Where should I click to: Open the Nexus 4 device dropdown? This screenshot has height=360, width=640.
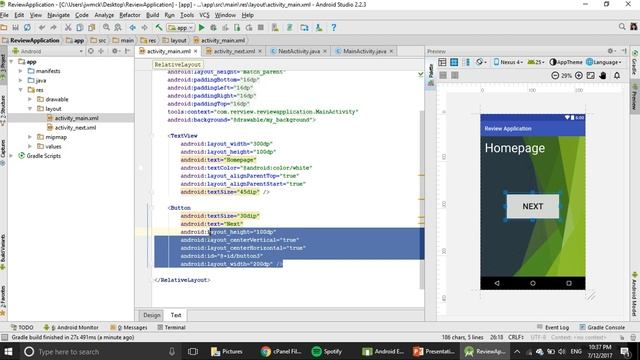508,62
